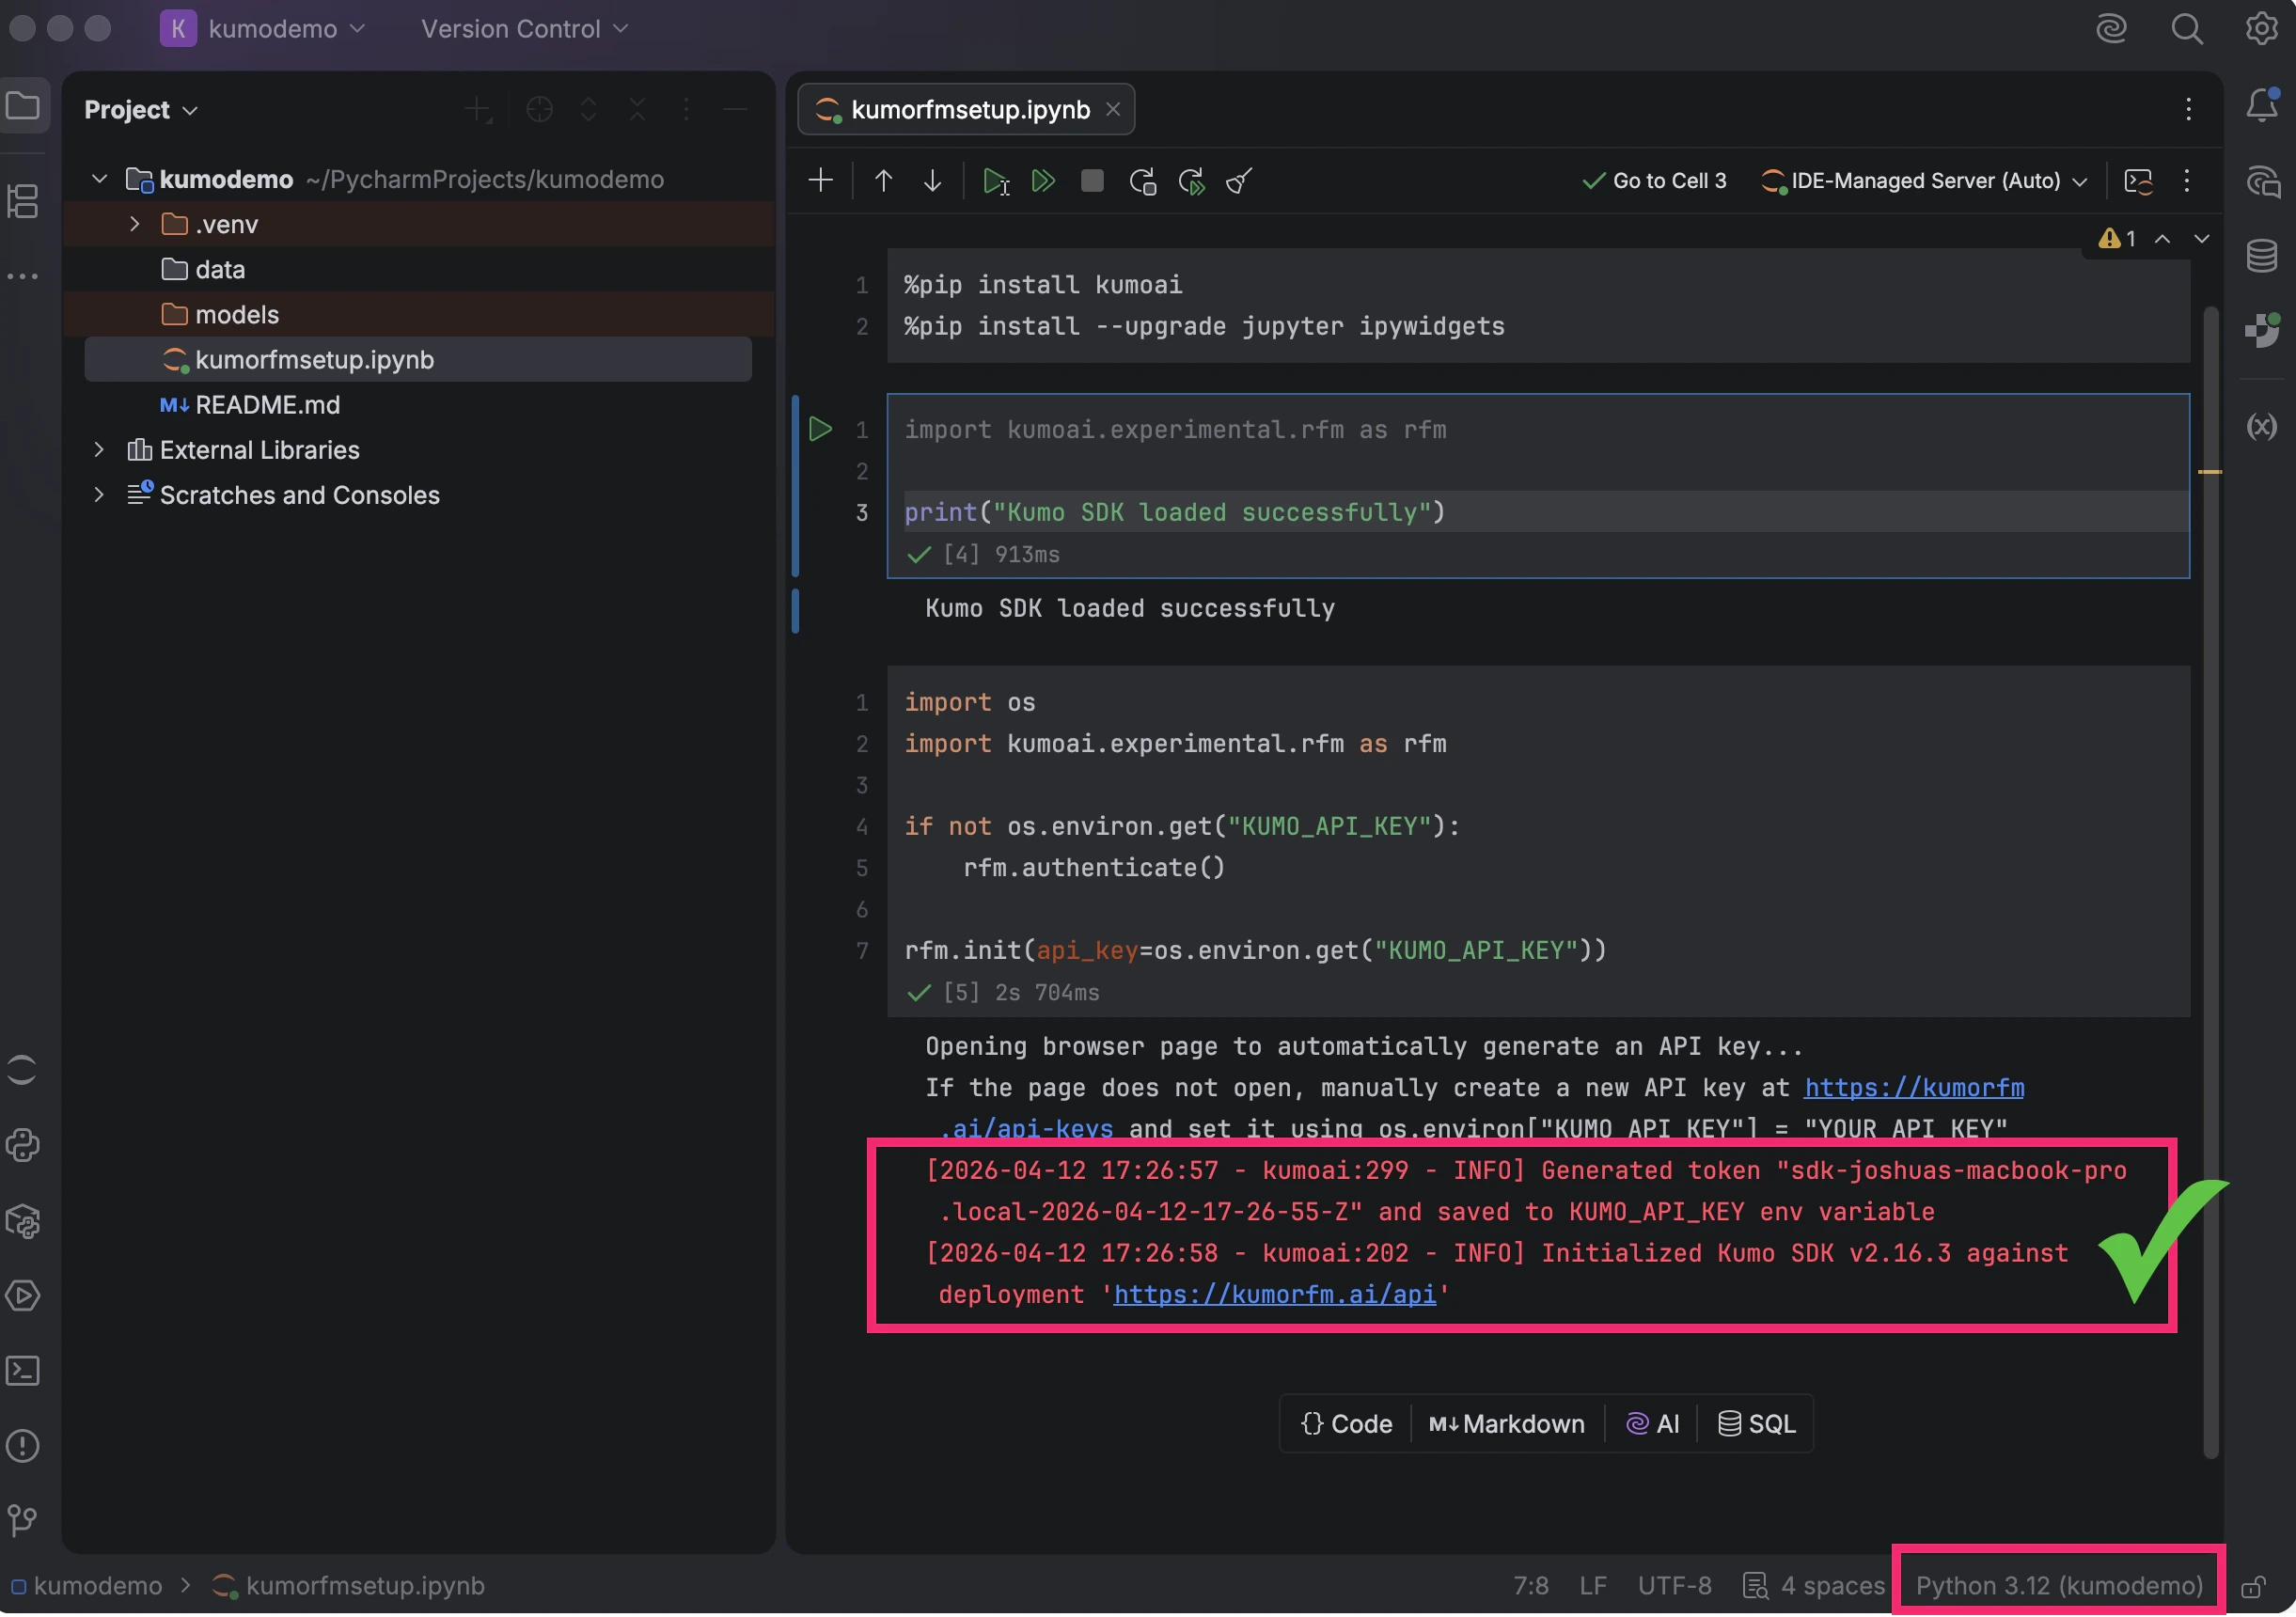
Task: Run the second notebook cell
Action: pyautogui.click(x=820, y=429)
